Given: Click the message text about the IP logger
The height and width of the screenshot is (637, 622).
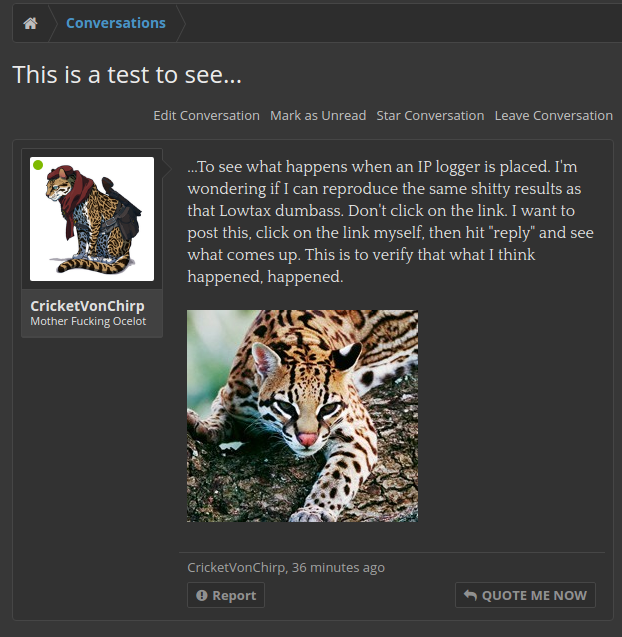Looking at the screenshot, I should pos(390,221).
